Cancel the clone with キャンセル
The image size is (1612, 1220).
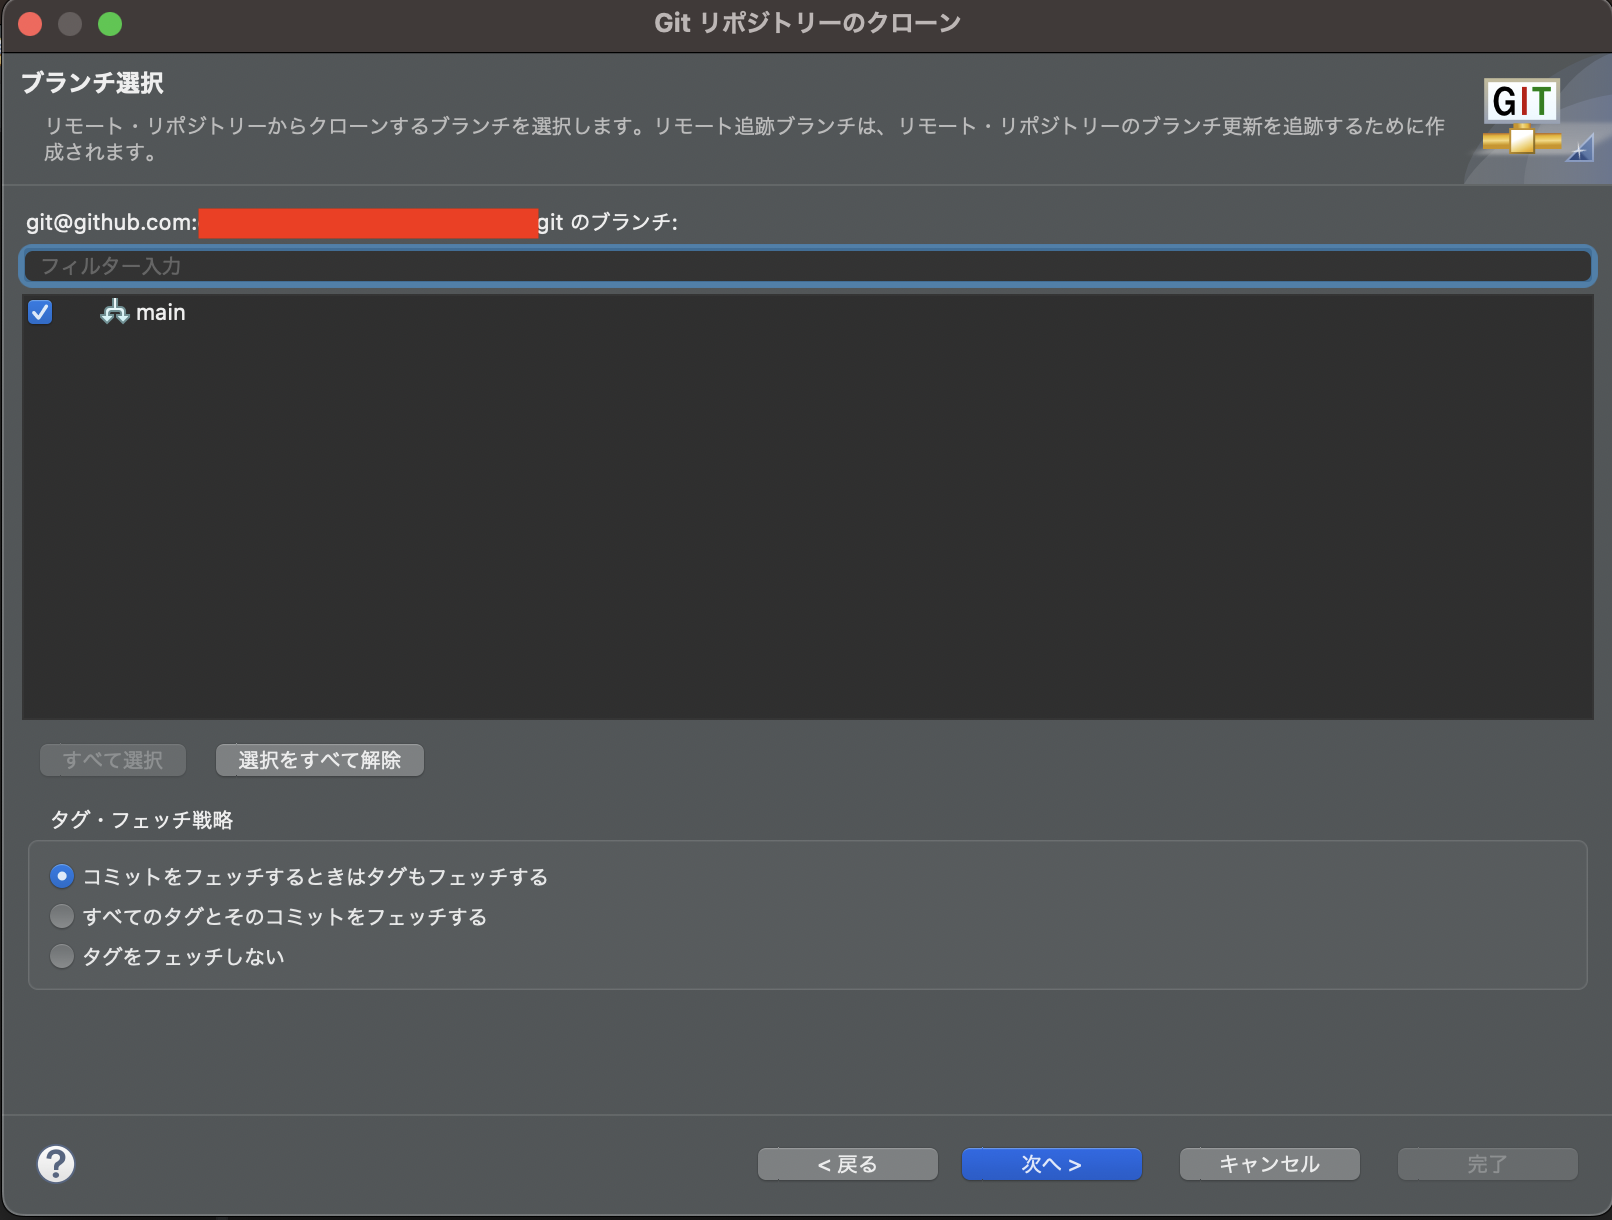pyautogui.click(x=1268, y=1163)
